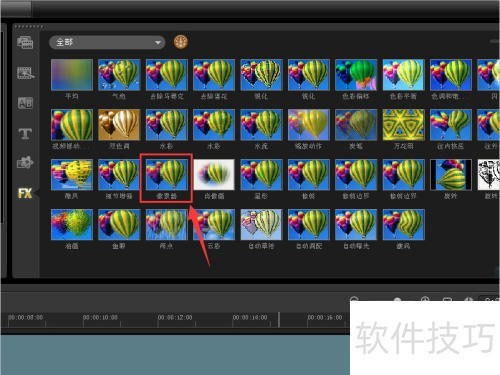
Task: Select the white vignette balloon filter thumbnail
Action: point(214,175)
